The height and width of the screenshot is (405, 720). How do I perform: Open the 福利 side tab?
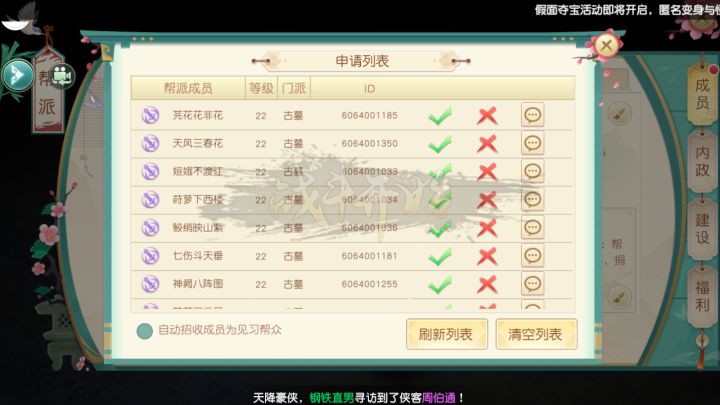pyautogui.click(x=702, y=296)
